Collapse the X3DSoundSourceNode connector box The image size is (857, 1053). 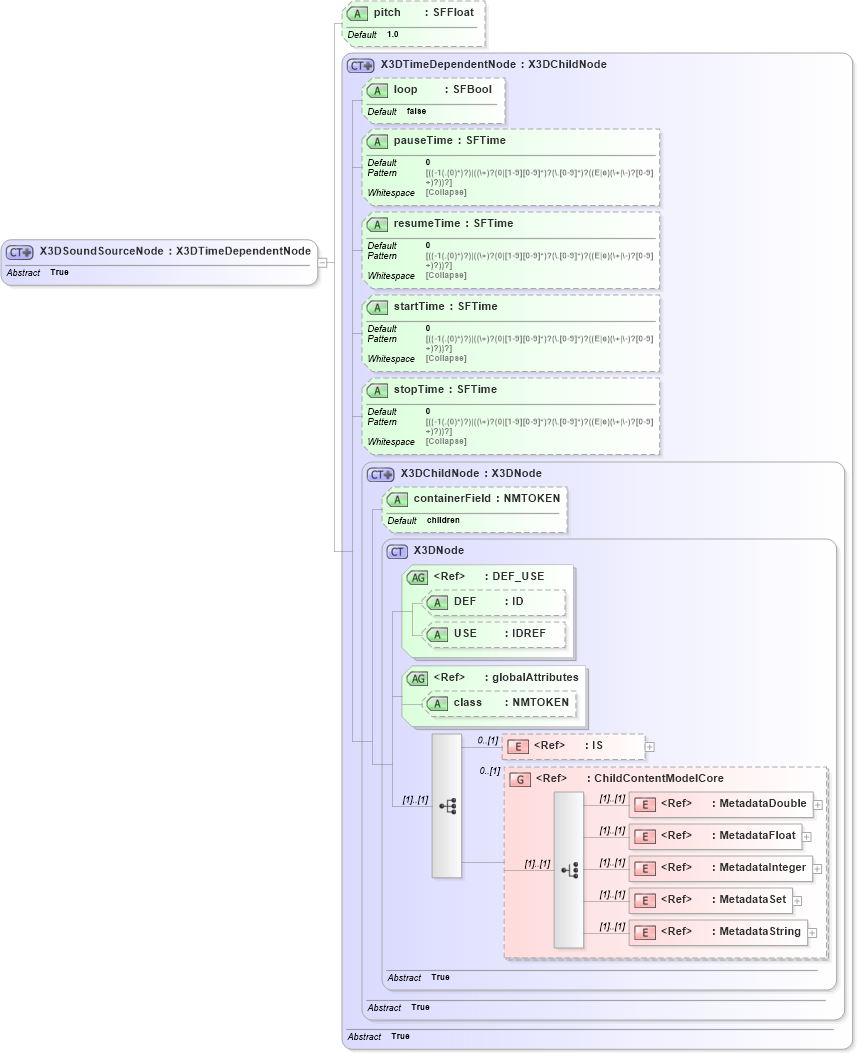322,263
